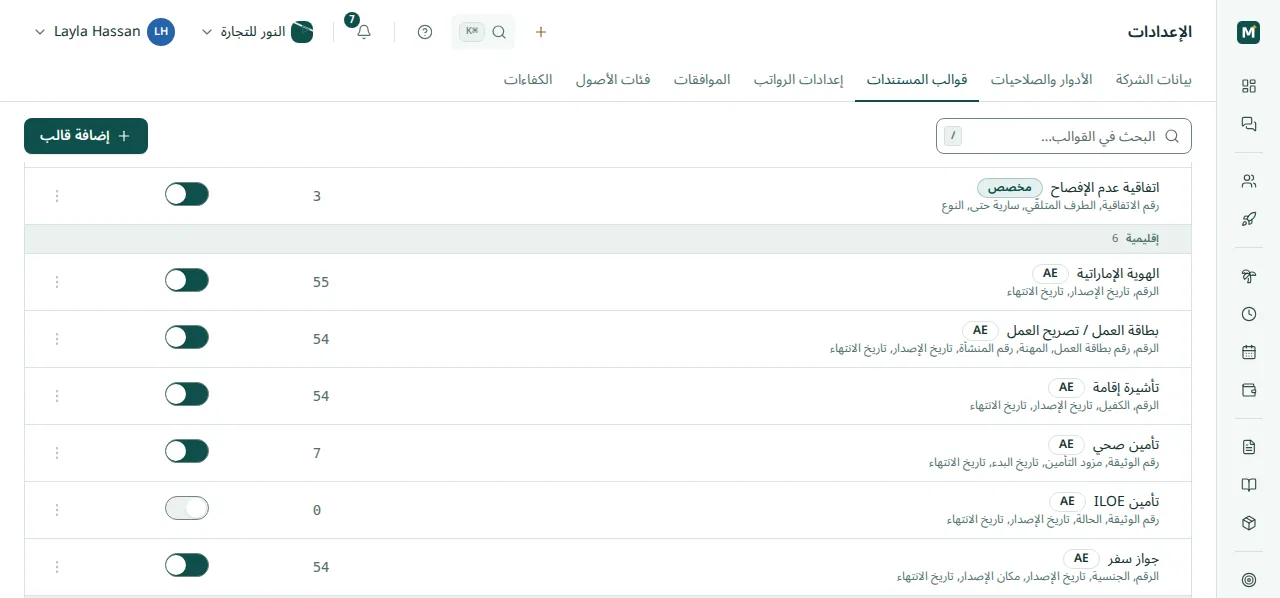
Task: Open the clock attendance sidebar icon
Action: coord(1248,314)
